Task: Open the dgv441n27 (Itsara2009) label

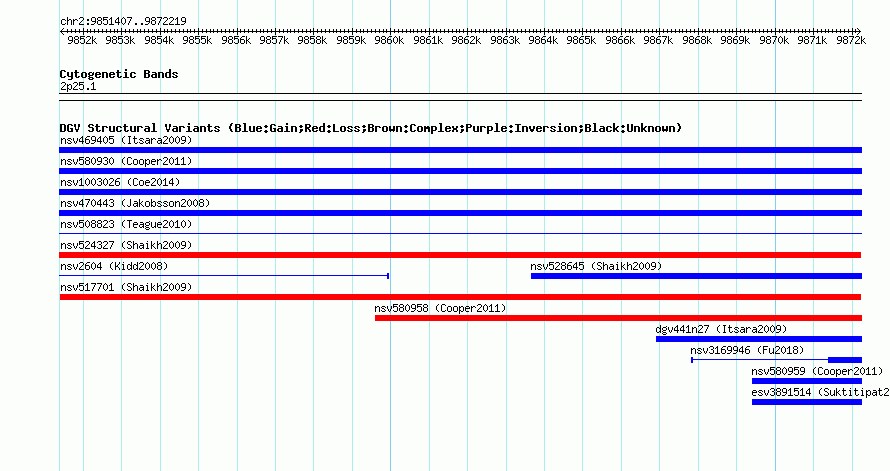Action: (x=721, y=329)
